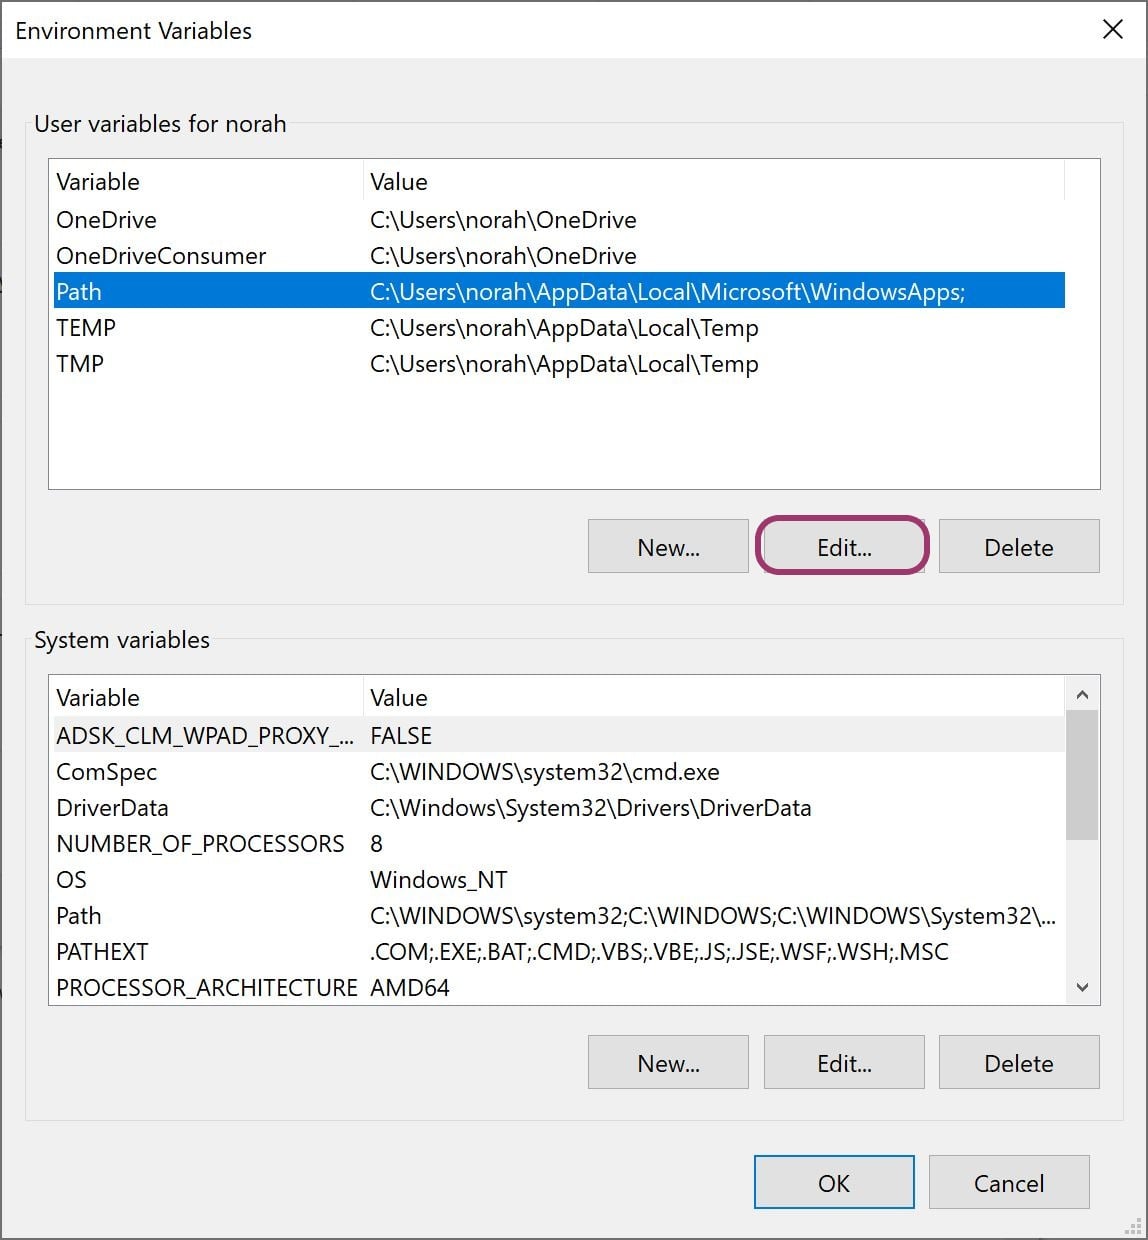The width and height of the screenshot is (1148, 1240).
Task: Click the Variable column header in User variables
Action: 207,181
